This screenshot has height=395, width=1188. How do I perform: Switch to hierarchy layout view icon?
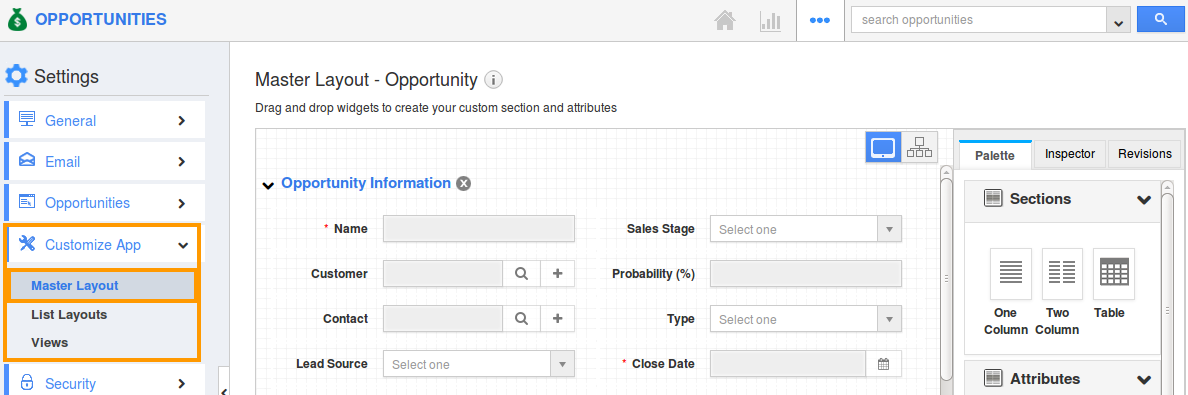920,147
